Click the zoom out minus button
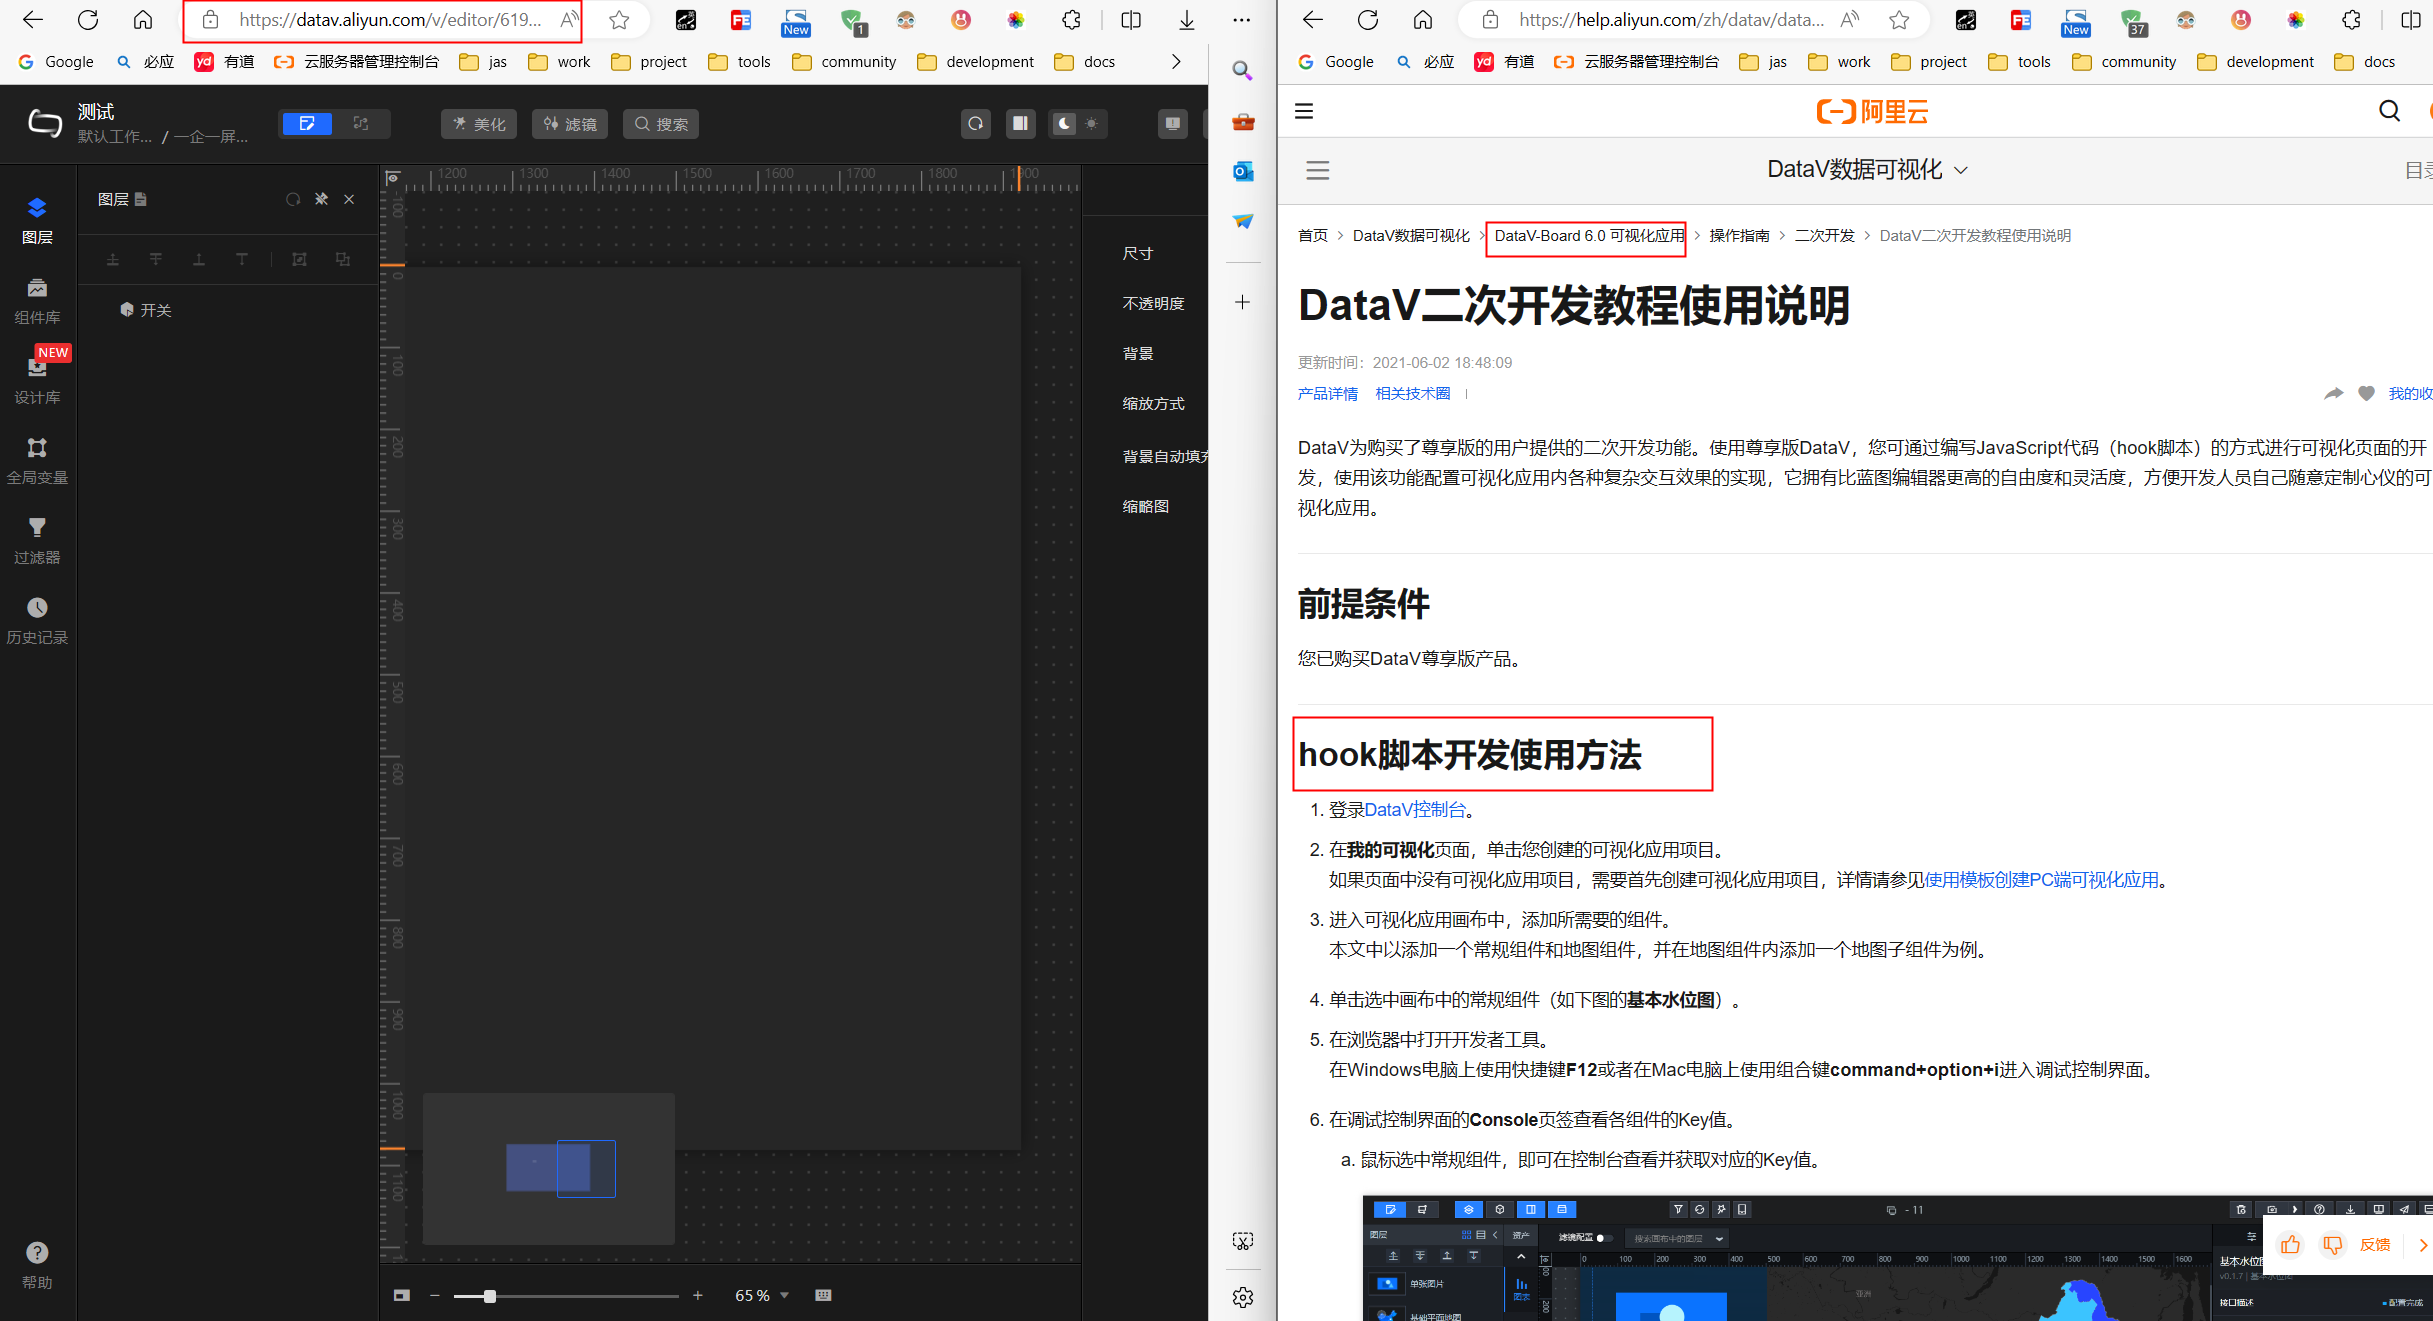This screenshot has height=1321, width=2433. [x=435, y=1295]
